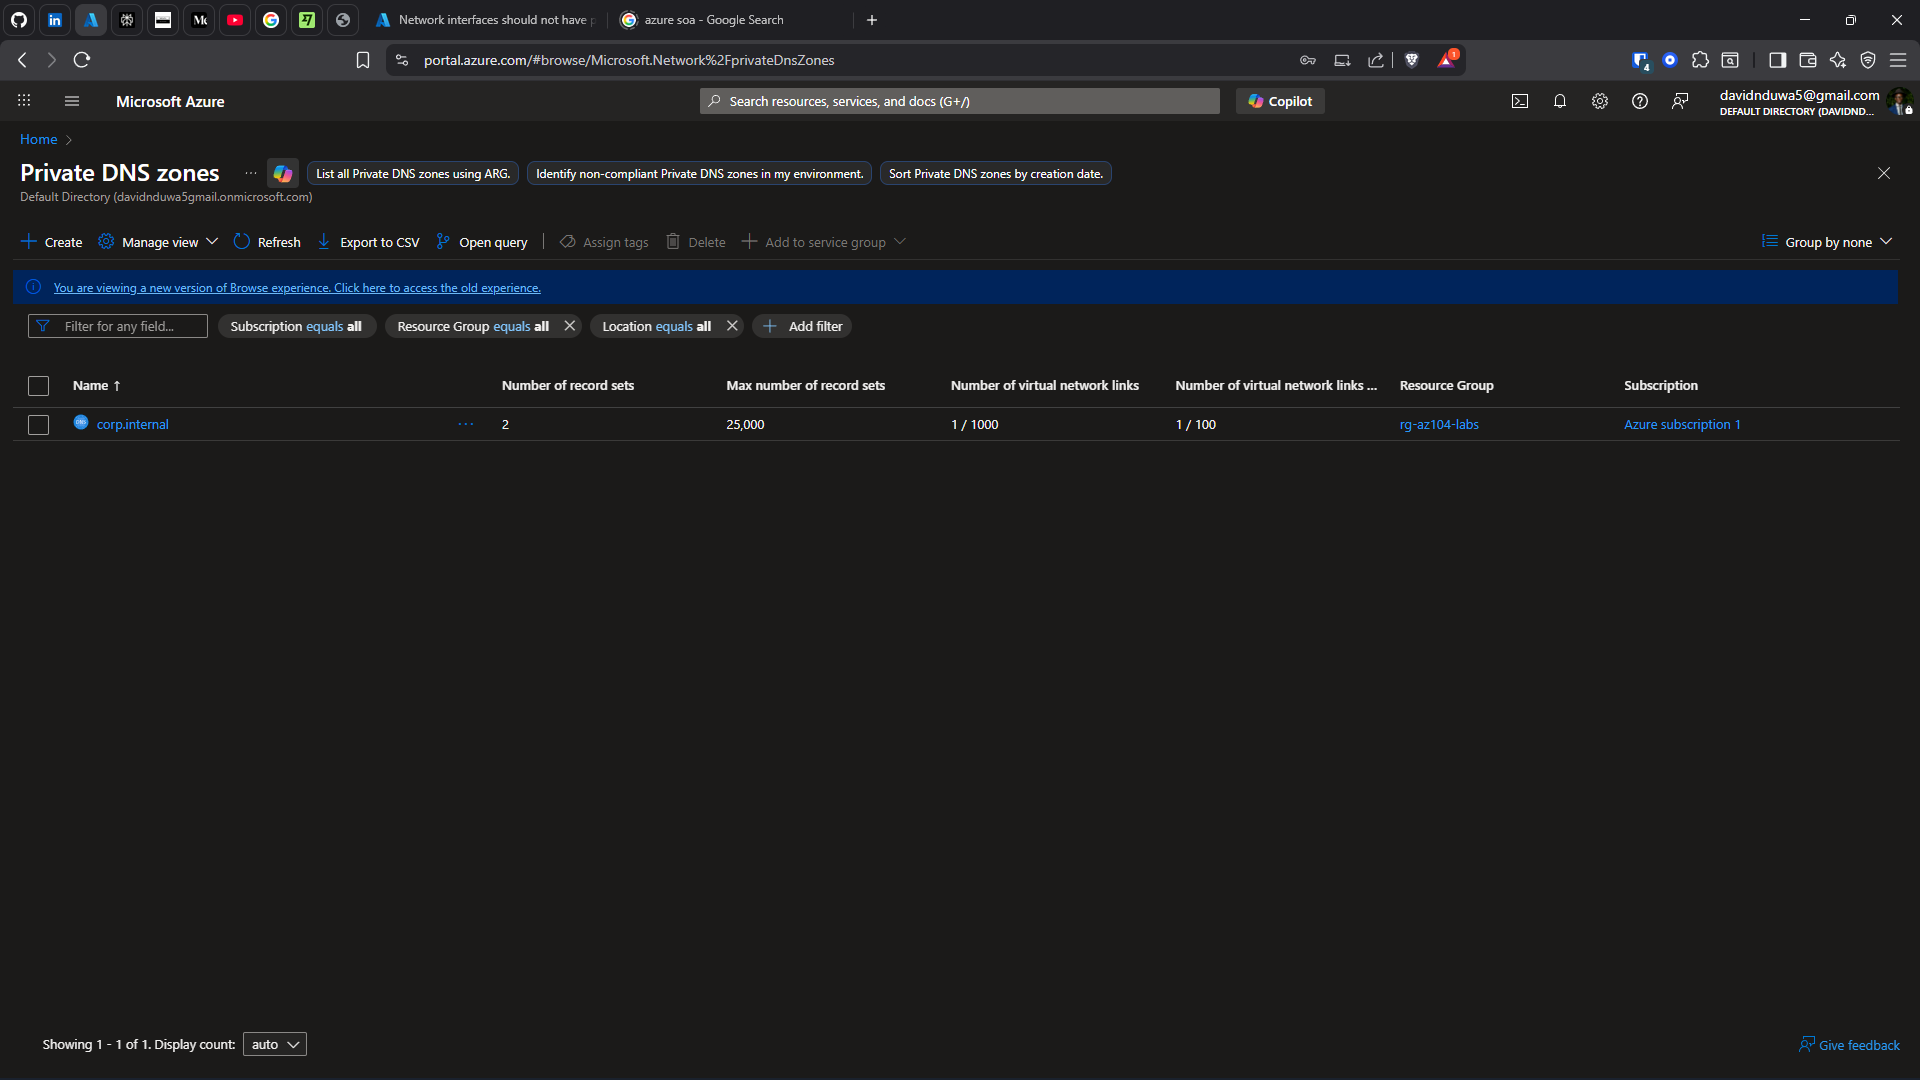
Task: Toggle the browser sidebar panel
Action: click(1777, 60)
